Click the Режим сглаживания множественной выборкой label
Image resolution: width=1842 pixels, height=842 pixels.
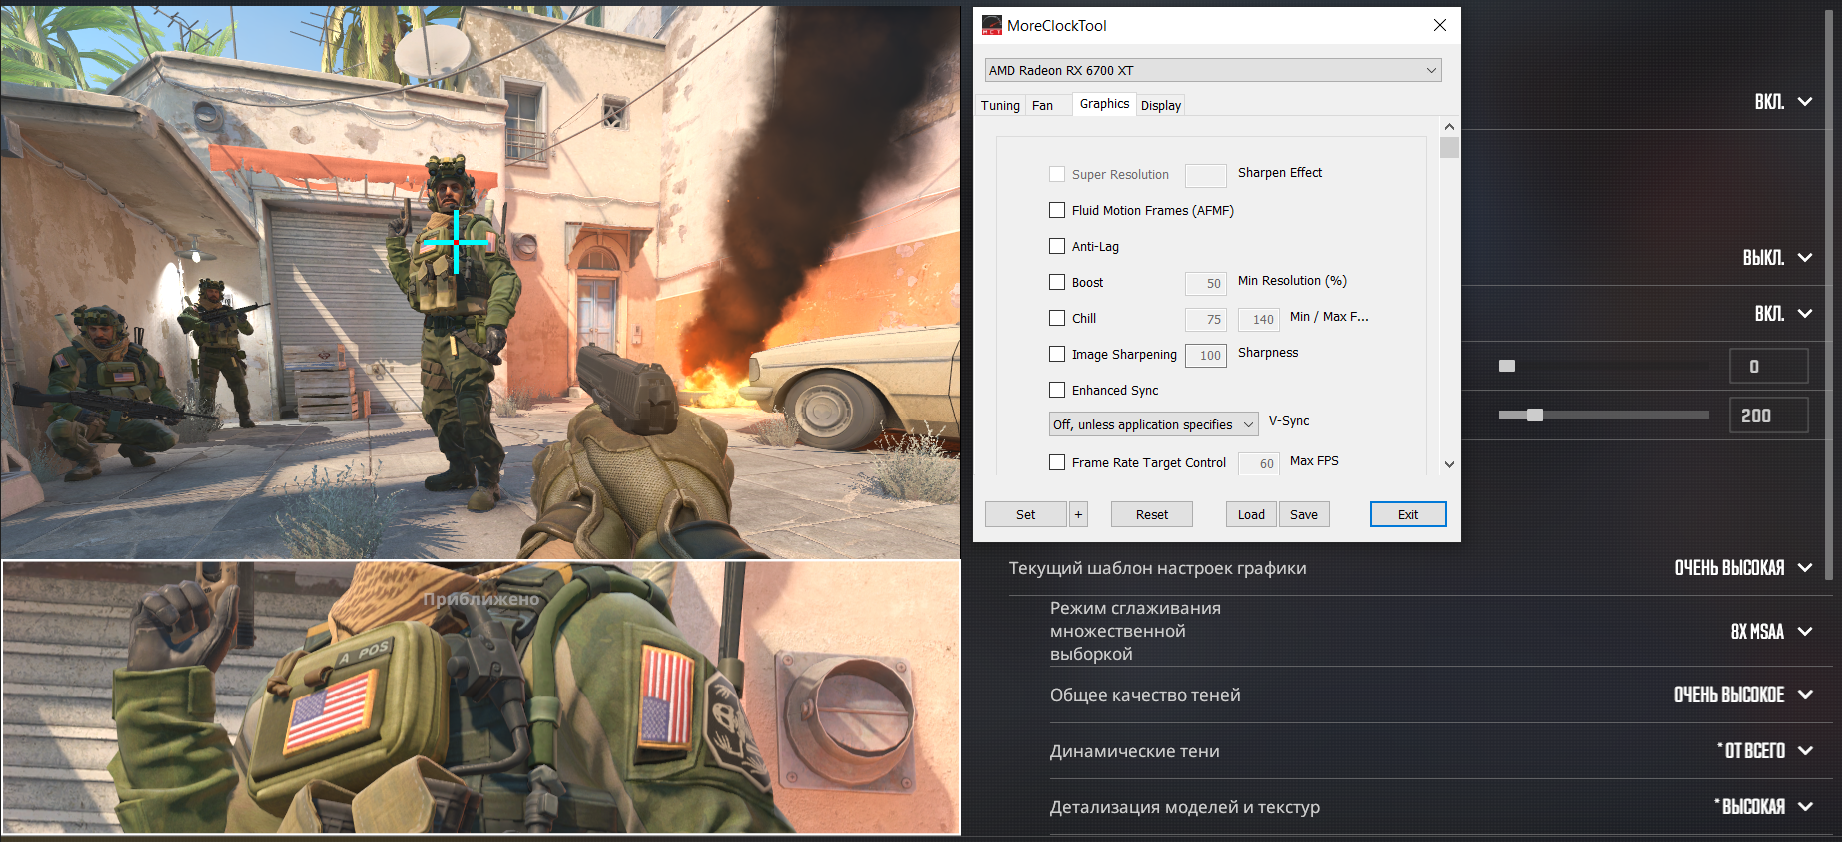1135,631
